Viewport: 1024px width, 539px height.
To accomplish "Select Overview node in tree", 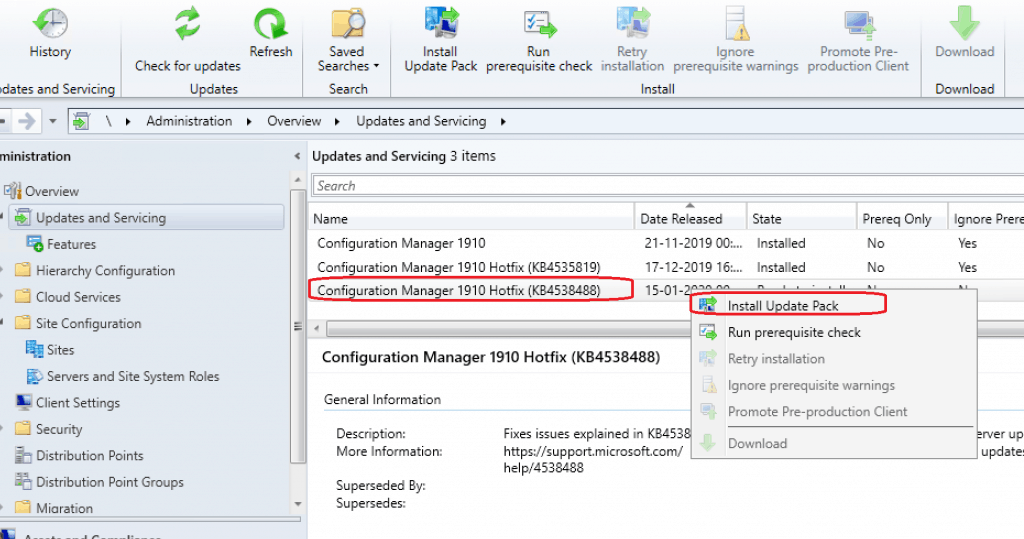I will (x=52, y=191).
